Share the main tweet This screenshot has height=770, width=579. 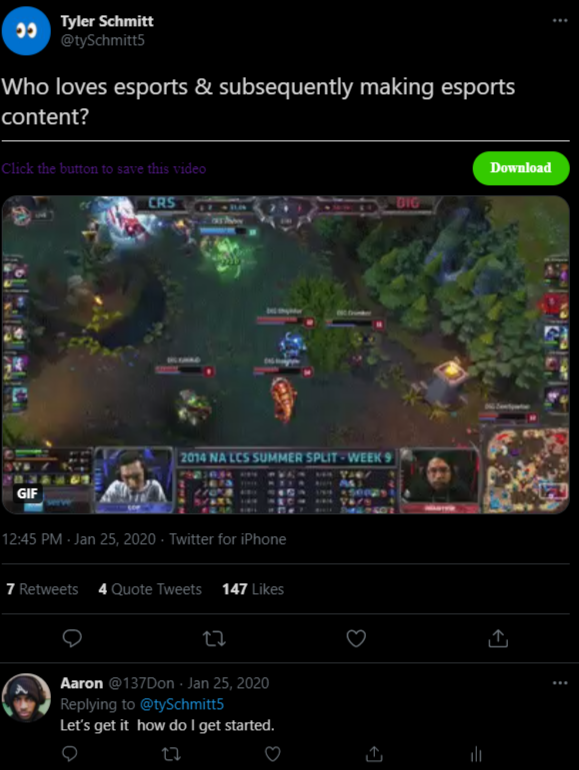pos(498,638)
